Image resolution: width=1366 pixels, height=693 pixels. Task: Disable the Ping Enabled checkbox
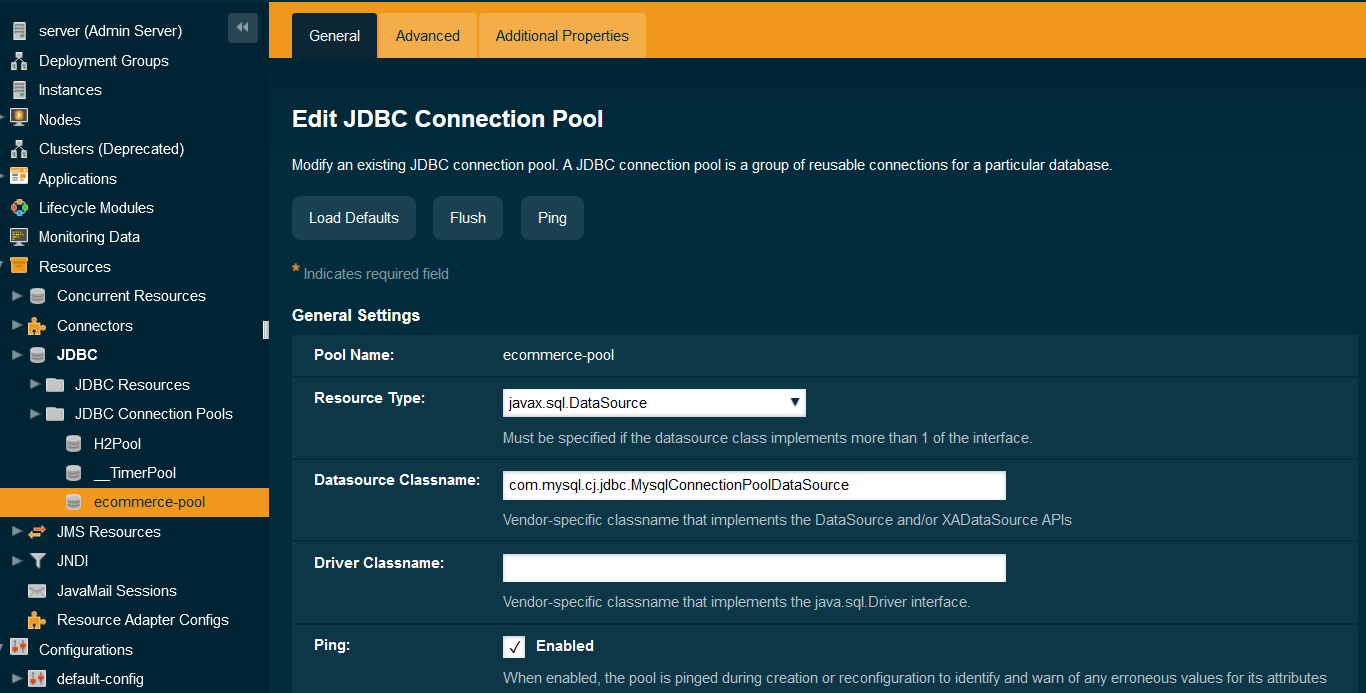point(513,646)
